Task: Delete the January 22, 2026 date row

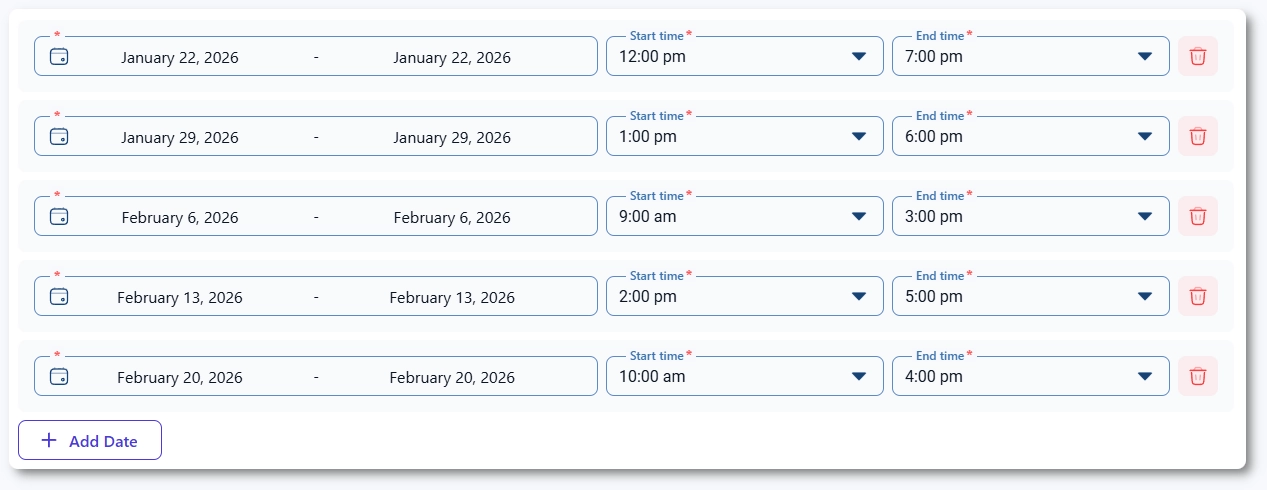Action: click(x=1197, y=57)
